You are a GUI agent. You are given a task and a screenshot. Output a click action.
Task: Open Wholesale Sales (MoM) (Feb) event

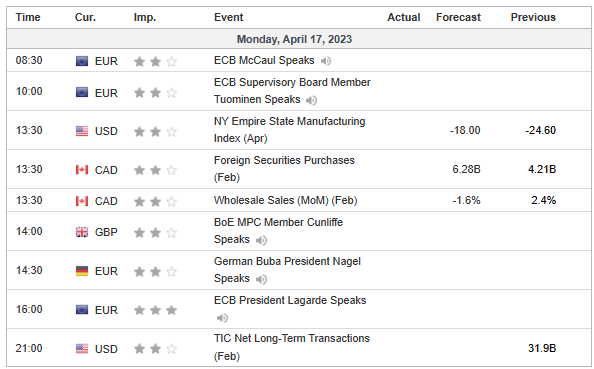pos(286,200)
